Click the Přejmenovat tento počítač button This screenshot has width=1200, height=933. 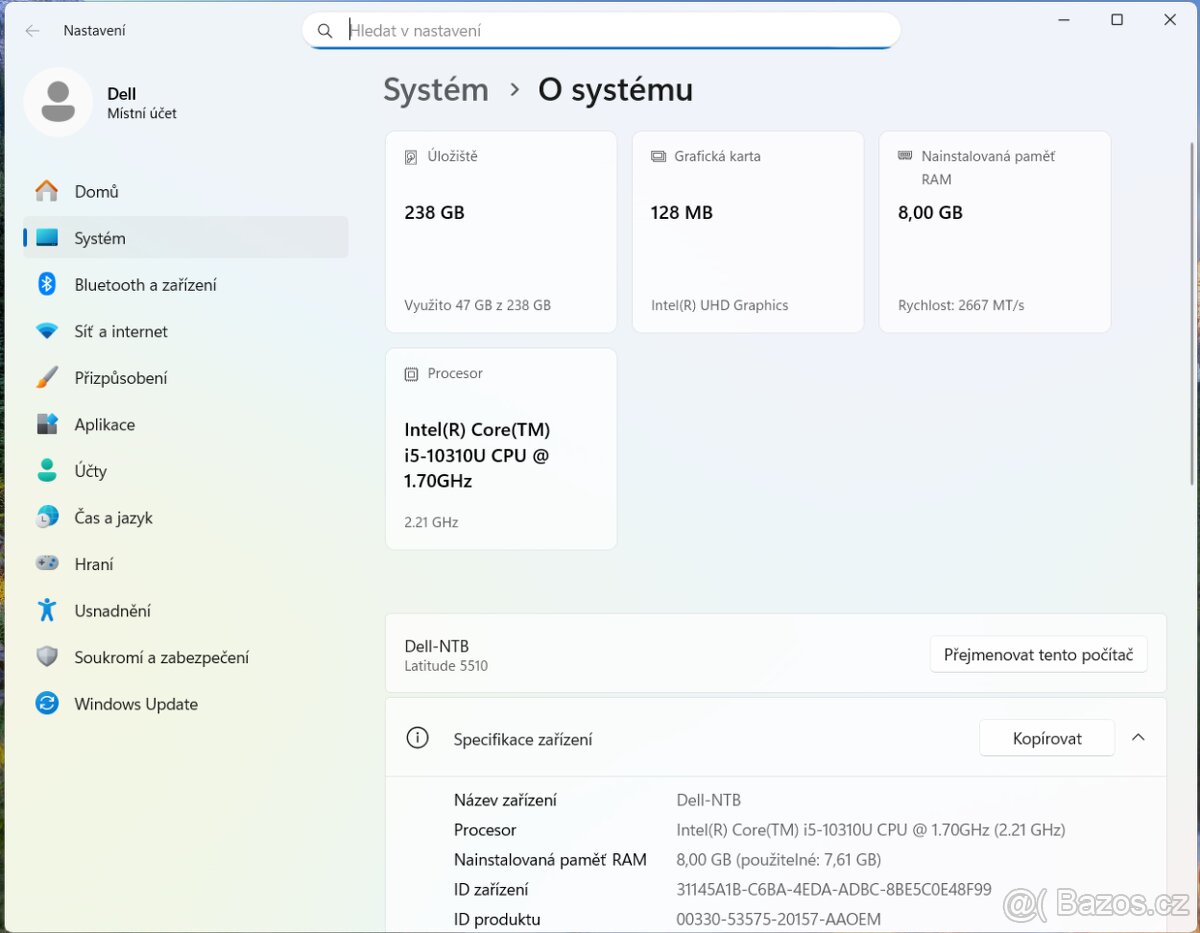point(1038,654)
